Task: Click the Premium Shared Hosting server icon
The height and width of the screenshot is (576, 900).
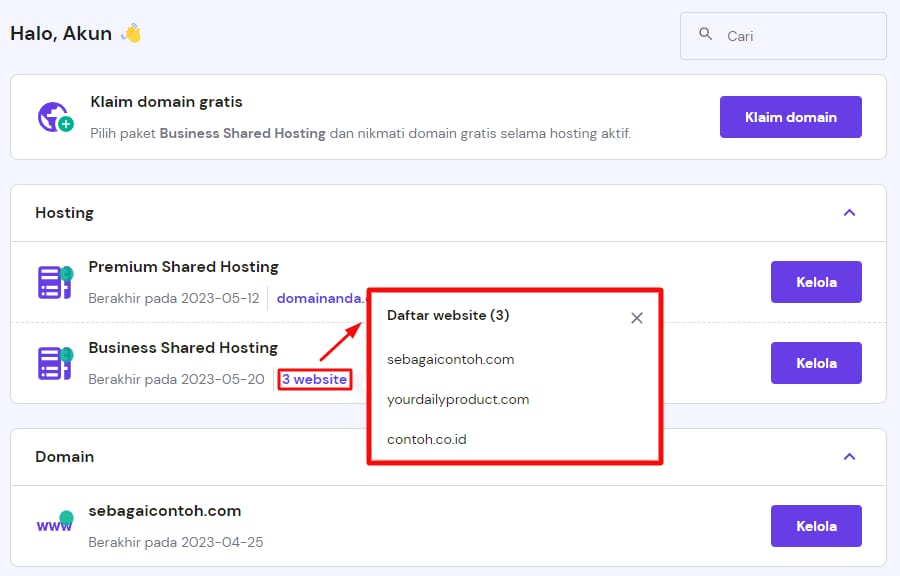Action: point(51,281)
